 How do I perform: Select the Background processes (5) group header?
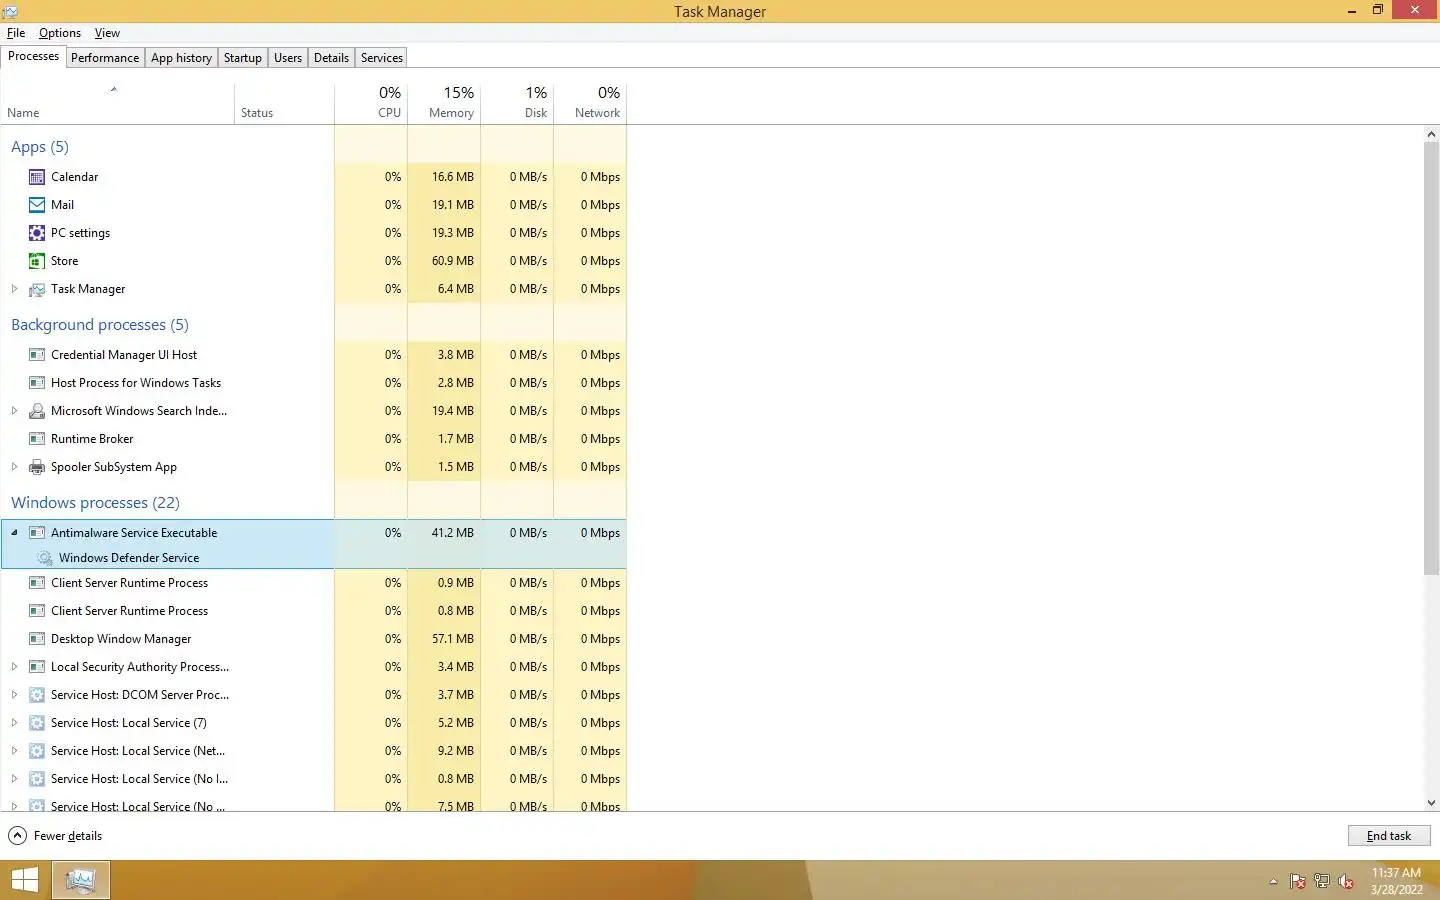point(100,325)
